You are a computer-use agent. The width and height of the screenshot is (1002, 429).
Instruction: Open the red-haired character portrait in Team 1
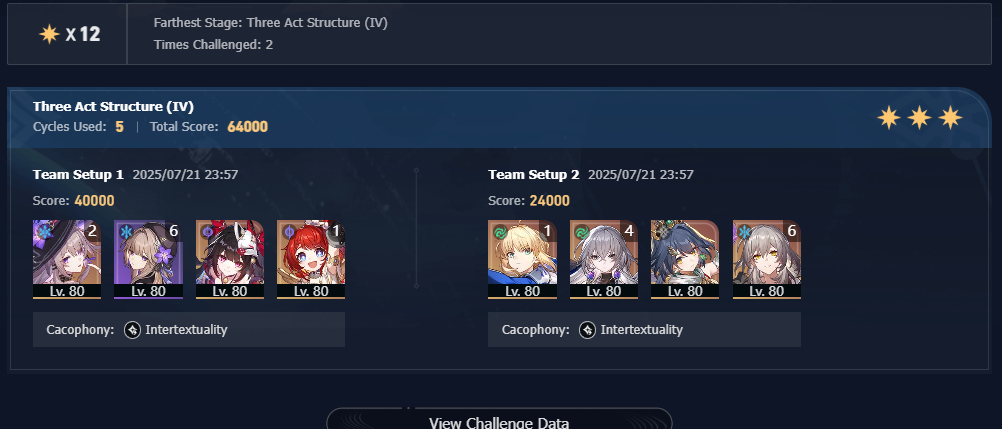tap(311, 259)
